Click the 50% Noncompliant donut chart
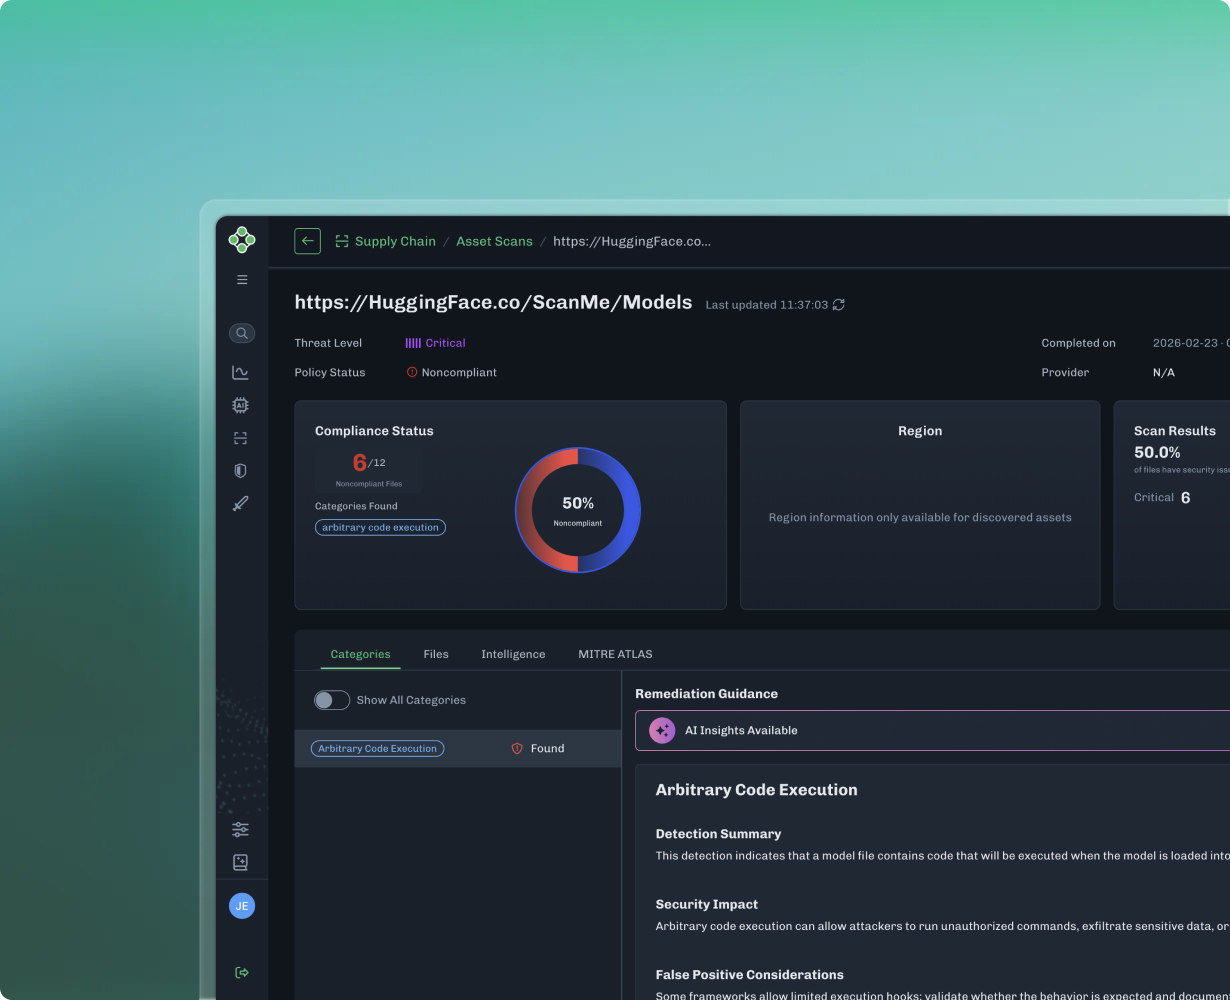Screen dimensions: 1230x1000 (578, 510)
